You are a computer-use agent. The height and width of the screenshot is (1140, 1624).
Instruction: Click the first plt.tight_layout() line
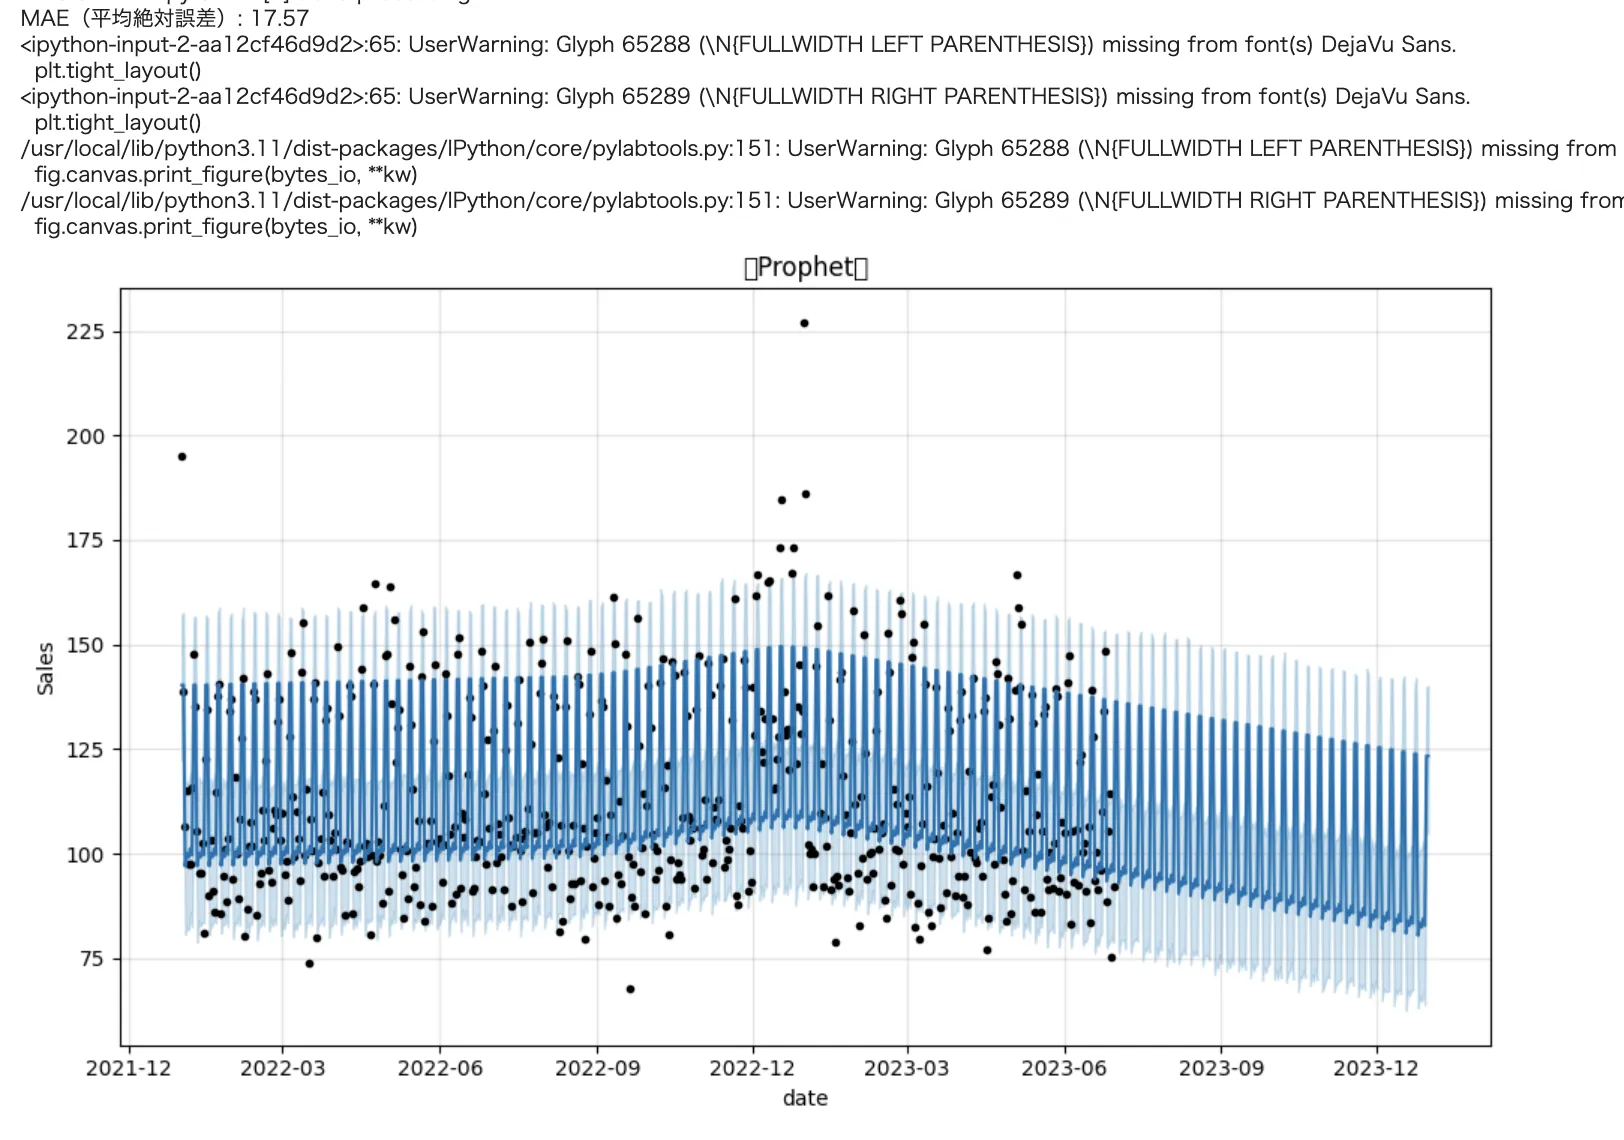118,70
